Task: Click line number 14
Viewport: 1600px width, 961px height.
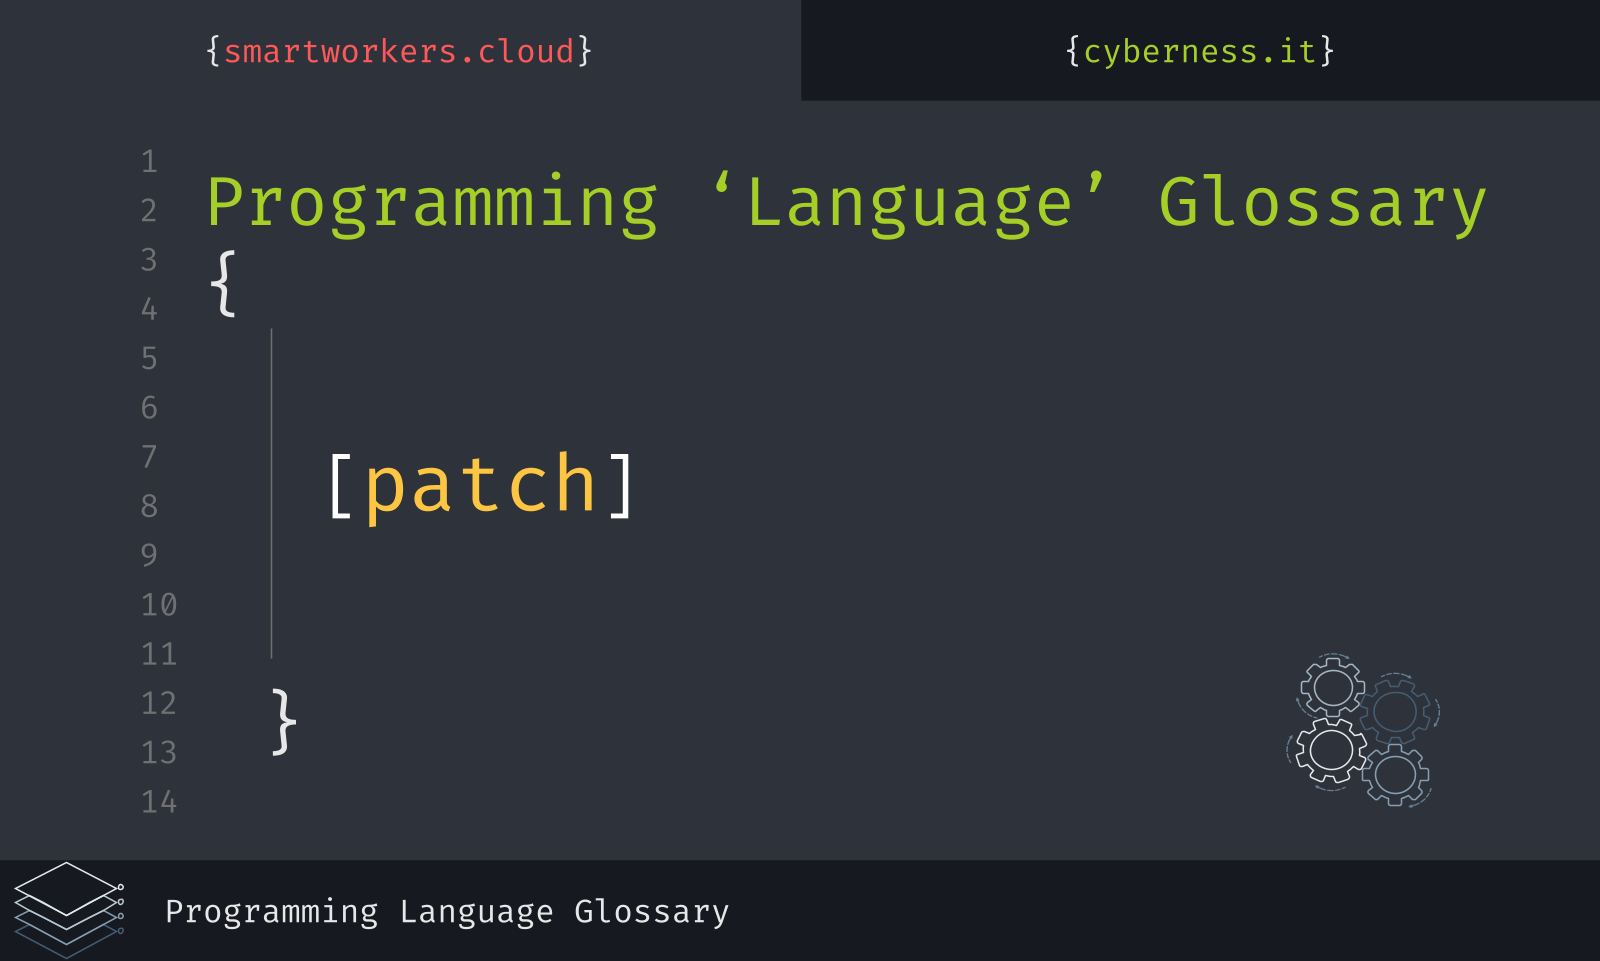Action: coord(159,801)
